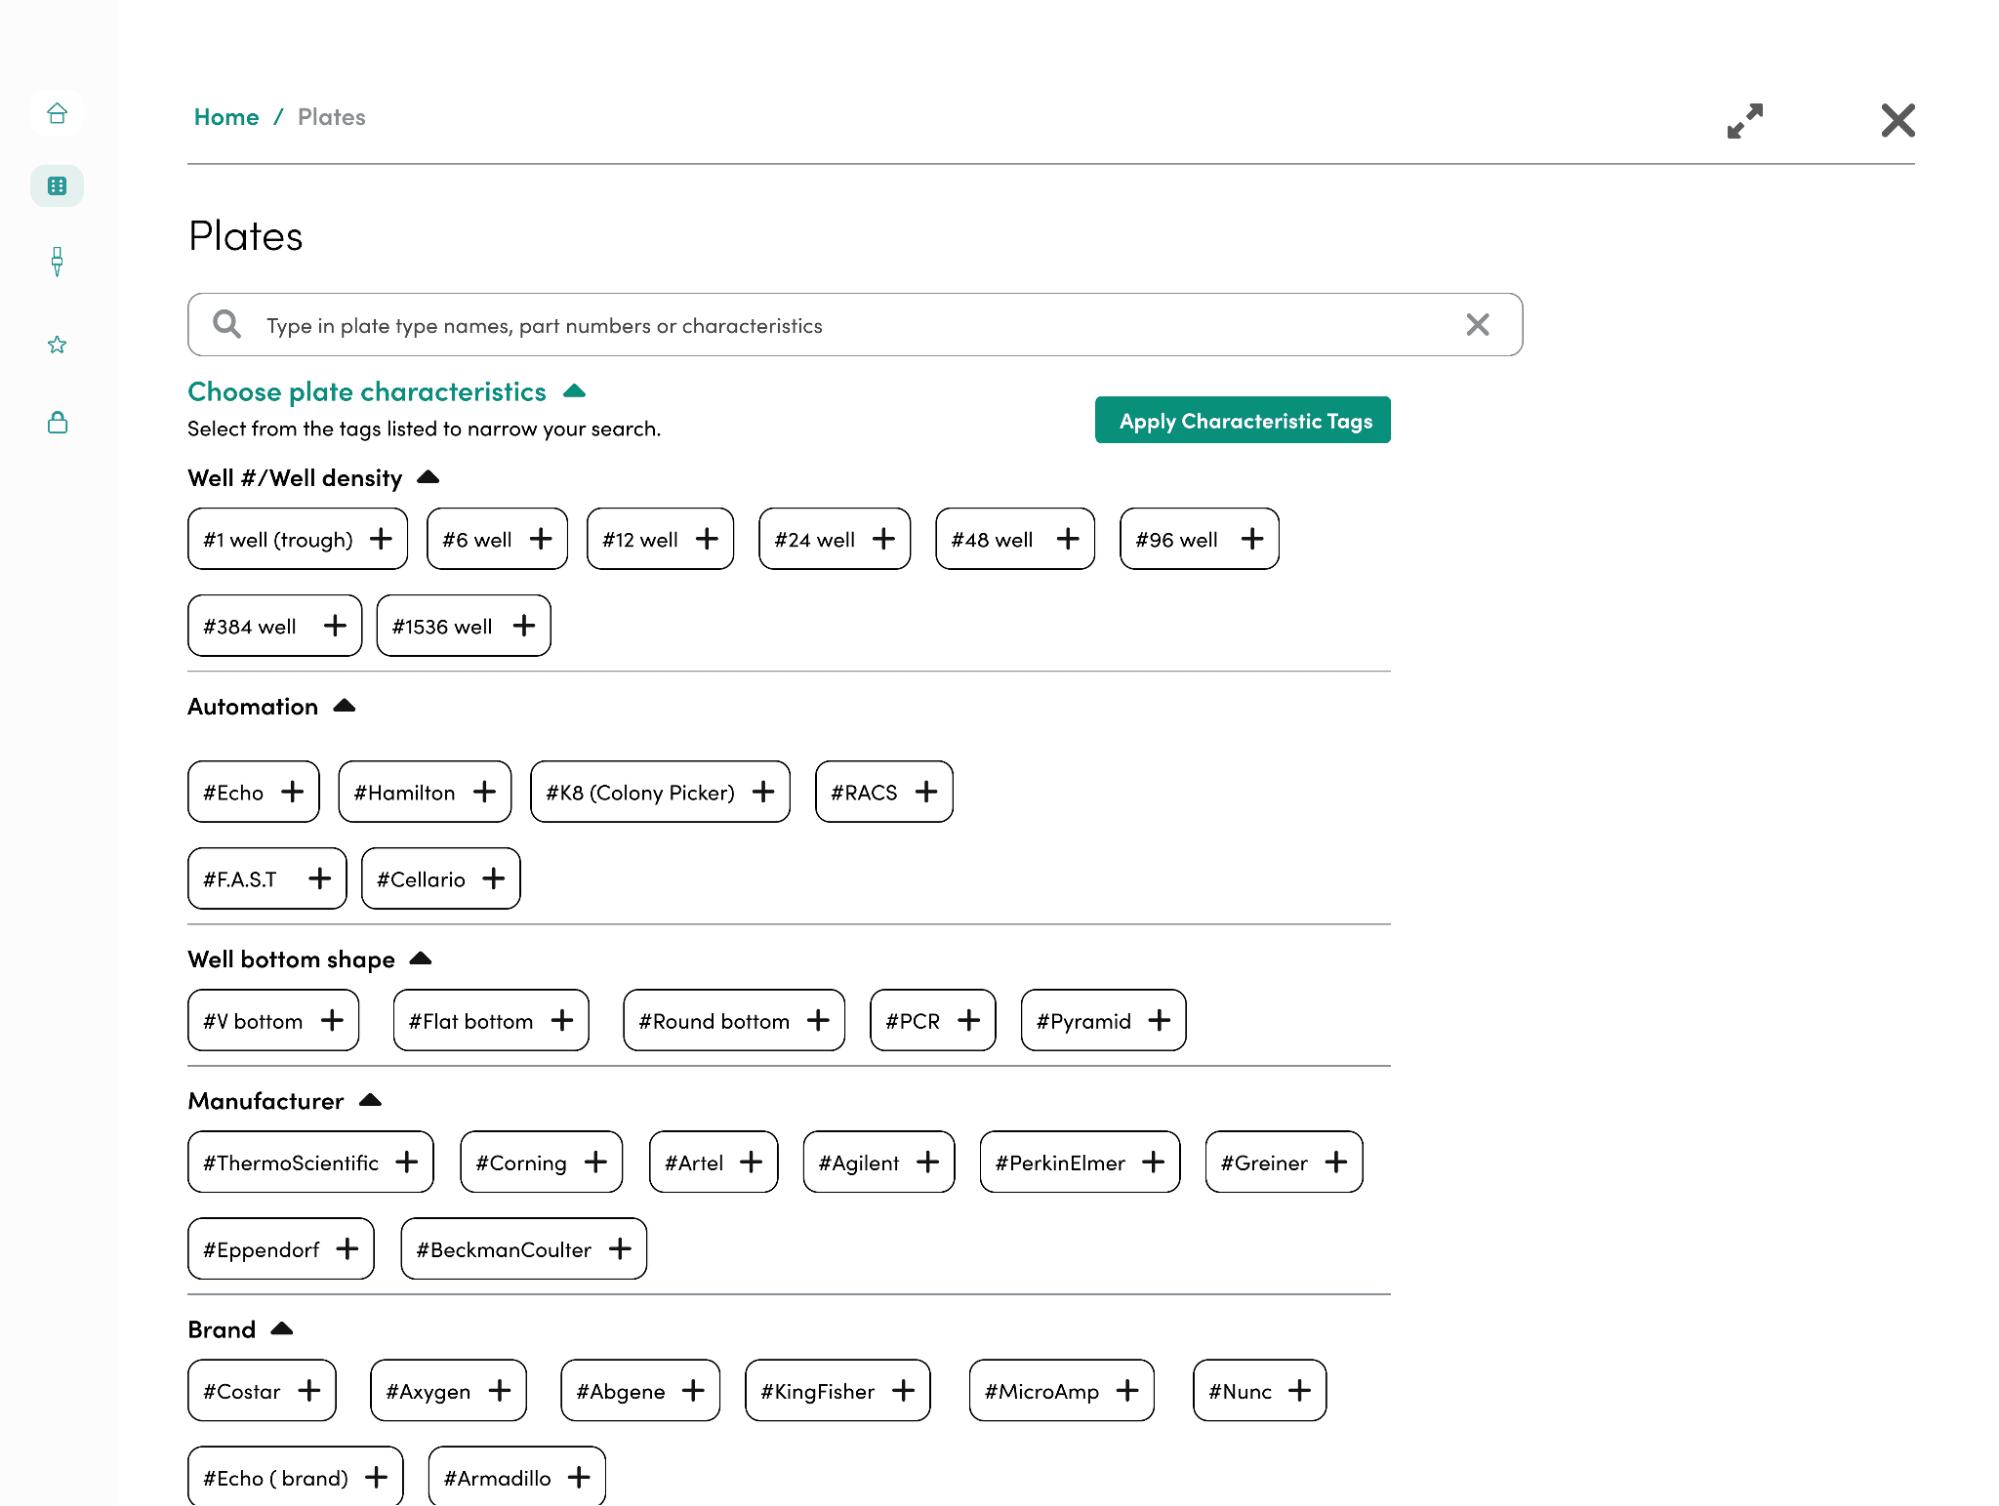Go to Home breadcrumb link
The image size is (1999, 1506).
pos(226,117)
